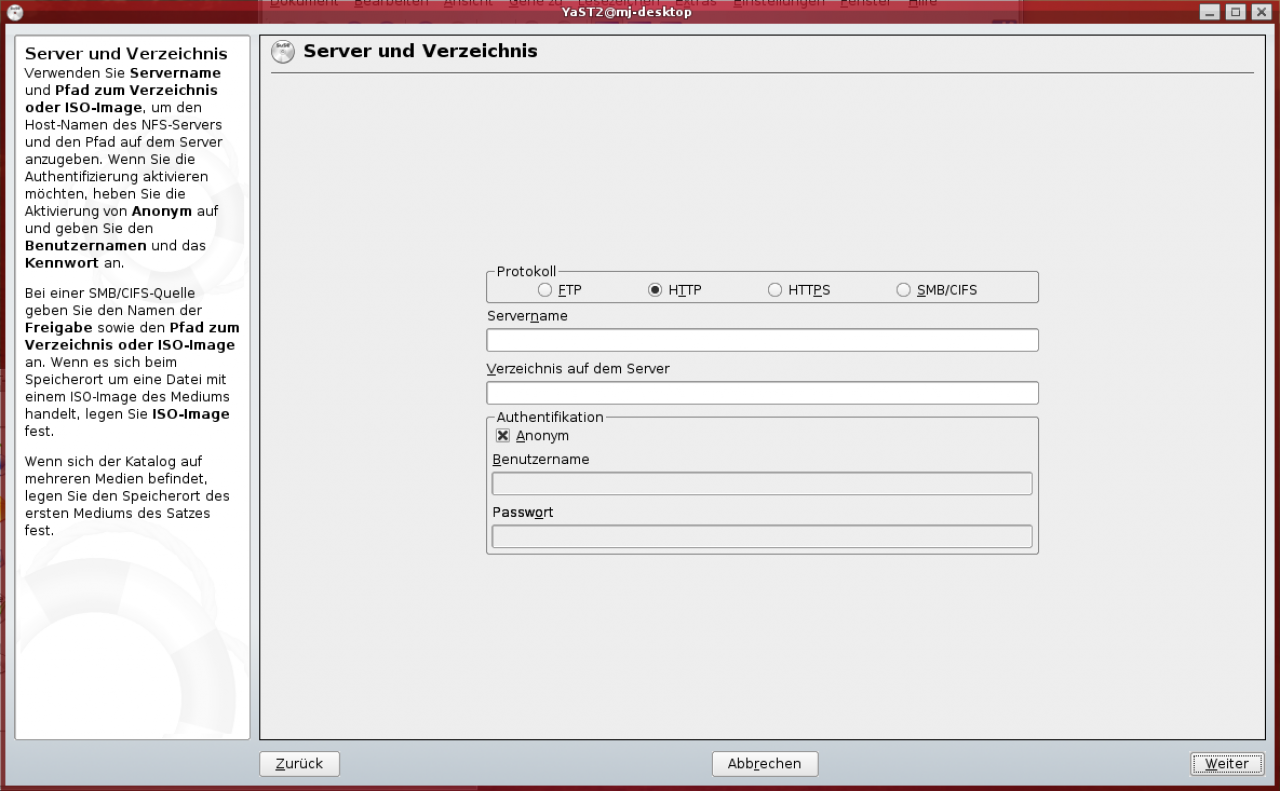This screenshot has height=791, width=1280.
Task: Maximize the YaST2 window
Action: coord(1236,12)
